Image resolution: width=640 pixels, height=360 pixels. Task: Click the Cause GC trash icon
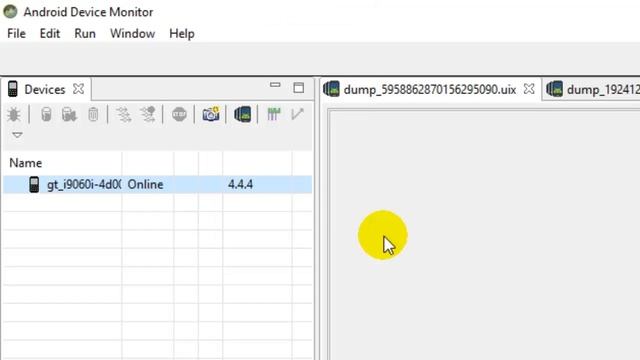point(93,115)
